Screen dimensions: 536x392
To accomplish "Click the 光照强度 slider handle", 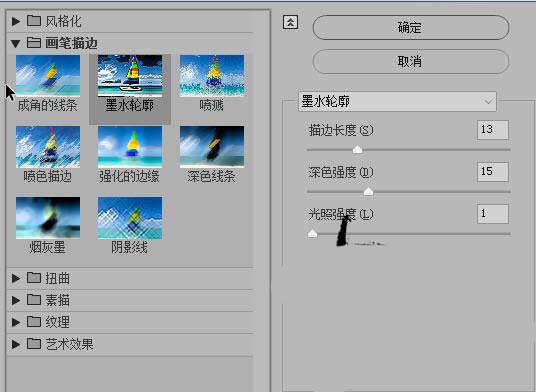I will pos(312,233).
